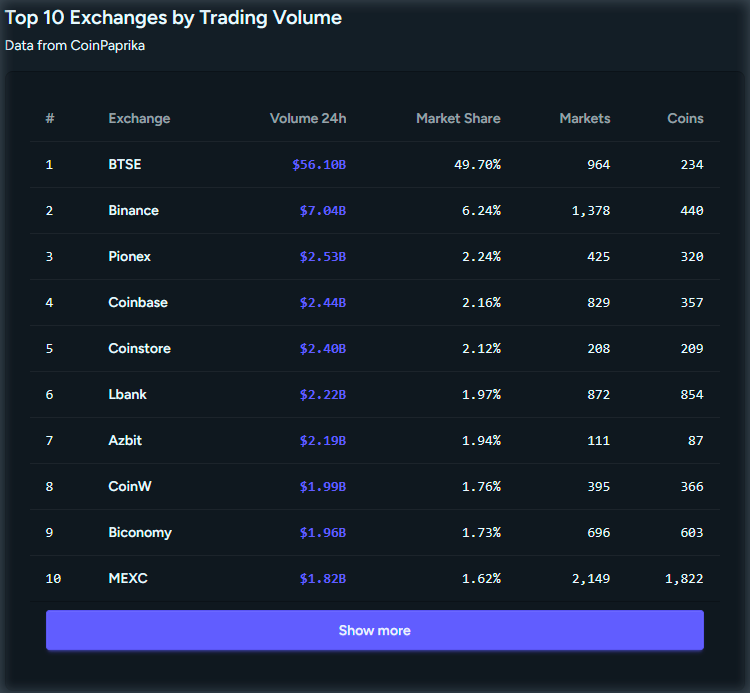The width and height of the screenshot is (750, 693).
Task: Open the MEXC exchange name
Action: coord(128,578)
